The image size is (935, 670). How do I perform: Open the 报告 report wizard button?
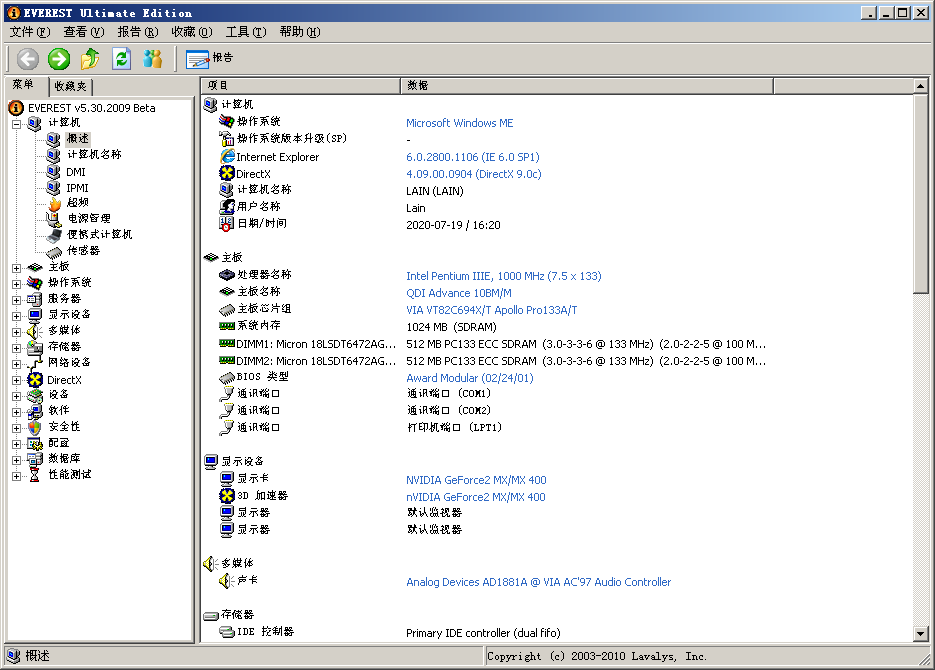209,58
